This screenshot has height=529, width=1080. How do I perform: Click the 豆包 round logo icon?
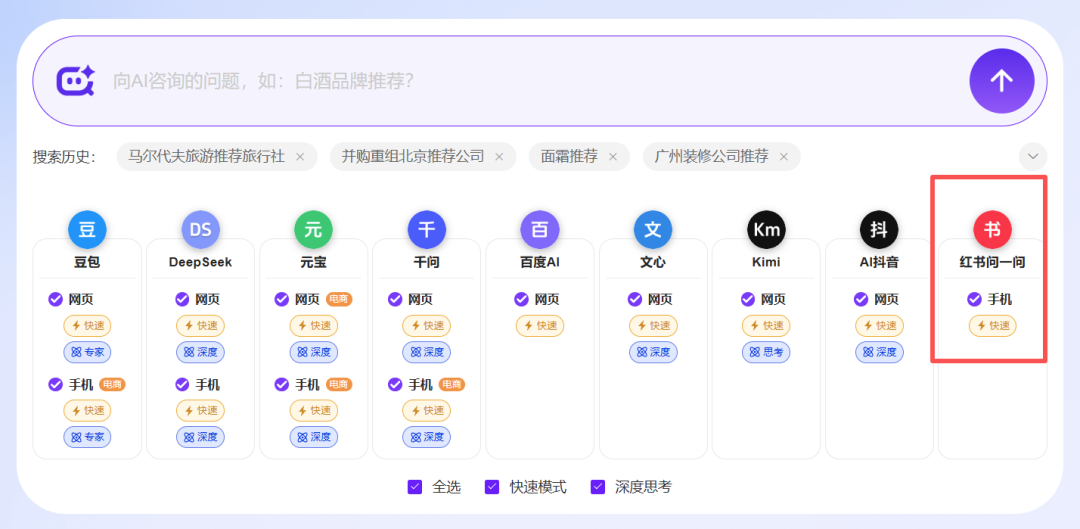tap(87, 229)
